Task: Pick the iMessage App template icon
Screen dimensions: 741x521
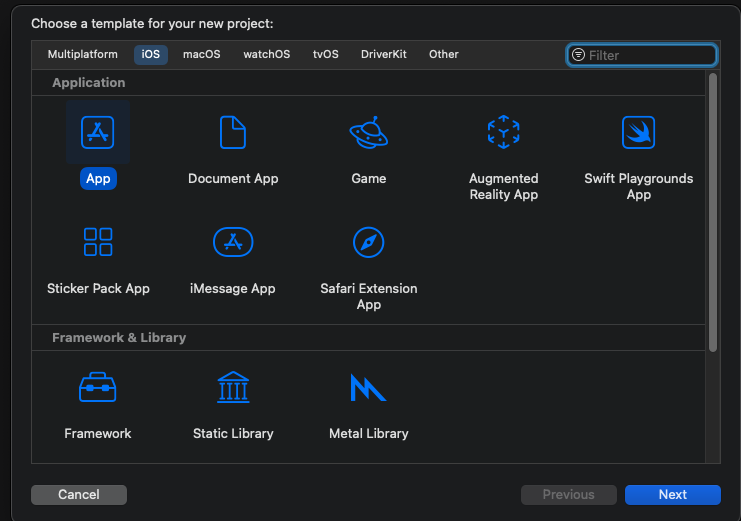Action: pos(233,242)
